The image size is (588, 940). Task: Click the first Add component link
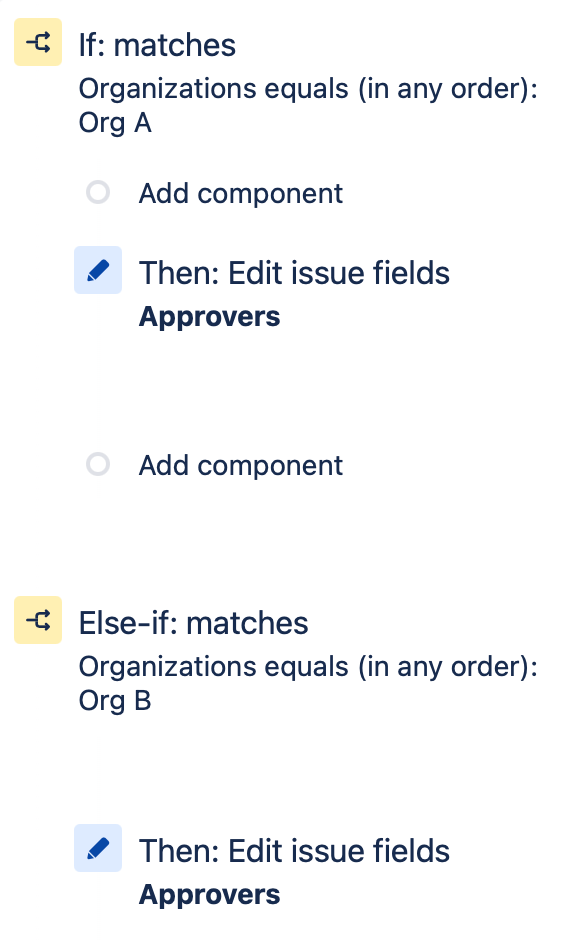click(x=240, y=192)
